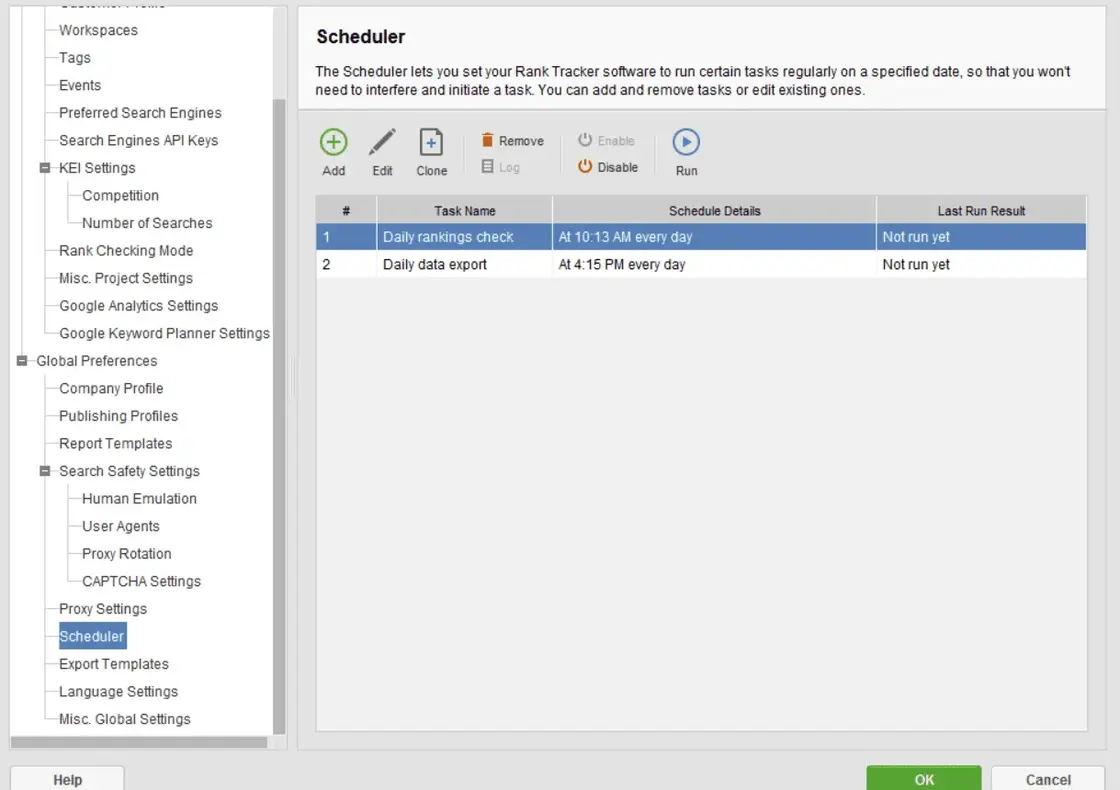This screenshot has width=1120, height=790.
Task: Select Competition under KEI Settings
Action: pyautogui.click(x=121, y=196)
